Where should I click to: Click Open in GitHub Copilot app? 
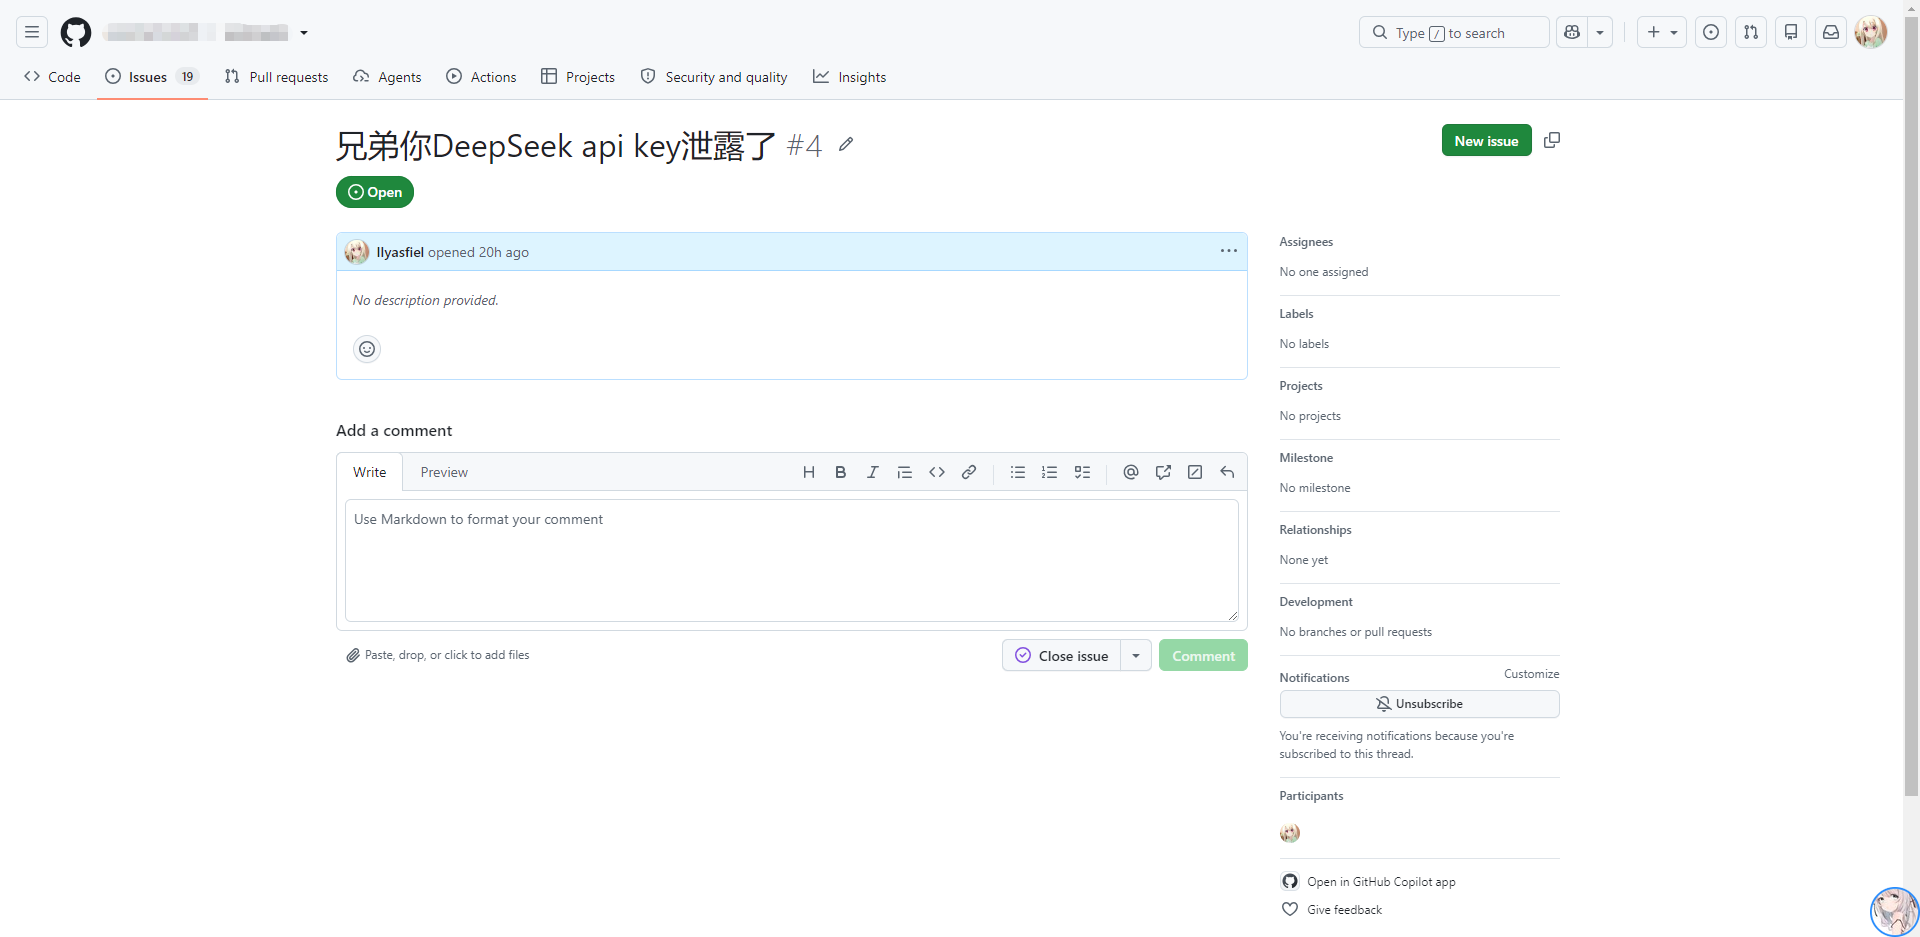[1368, 882]
